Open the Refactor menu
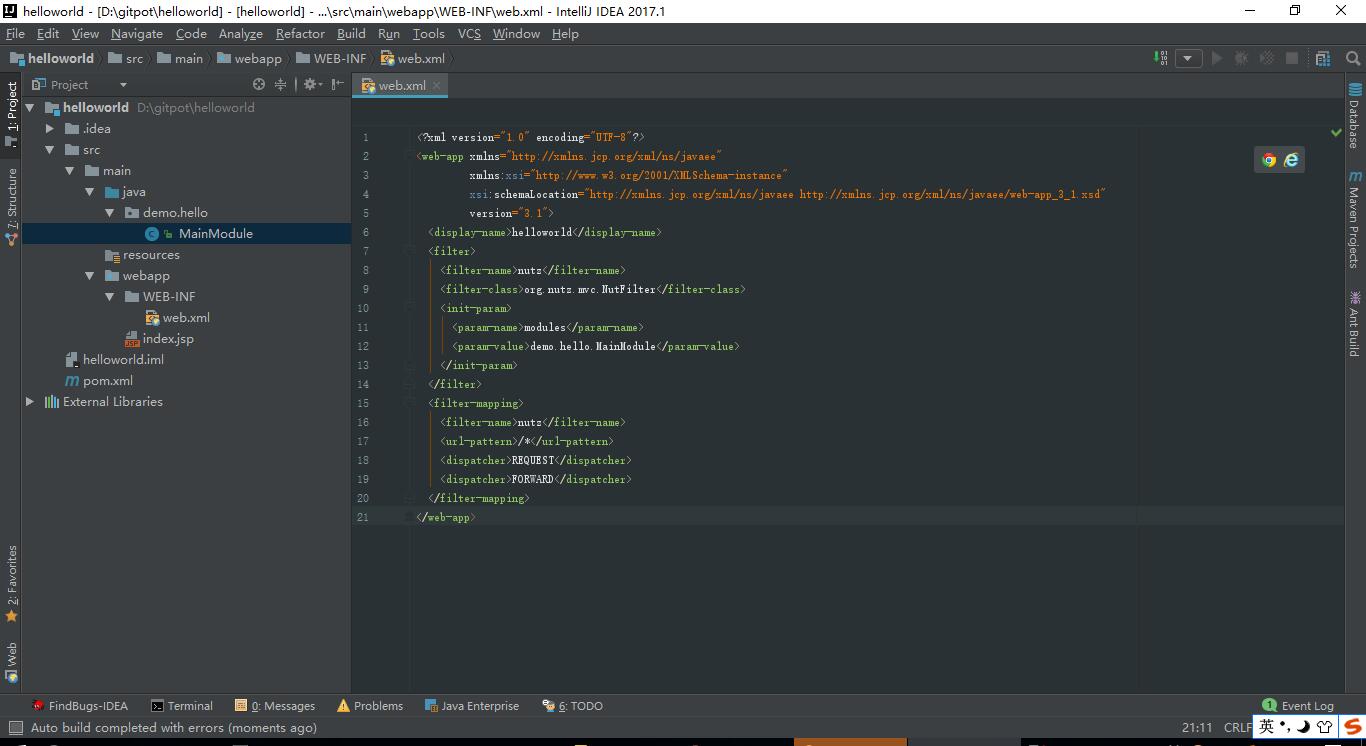Viewport: 1366px width, 746px height. (300, 34)
